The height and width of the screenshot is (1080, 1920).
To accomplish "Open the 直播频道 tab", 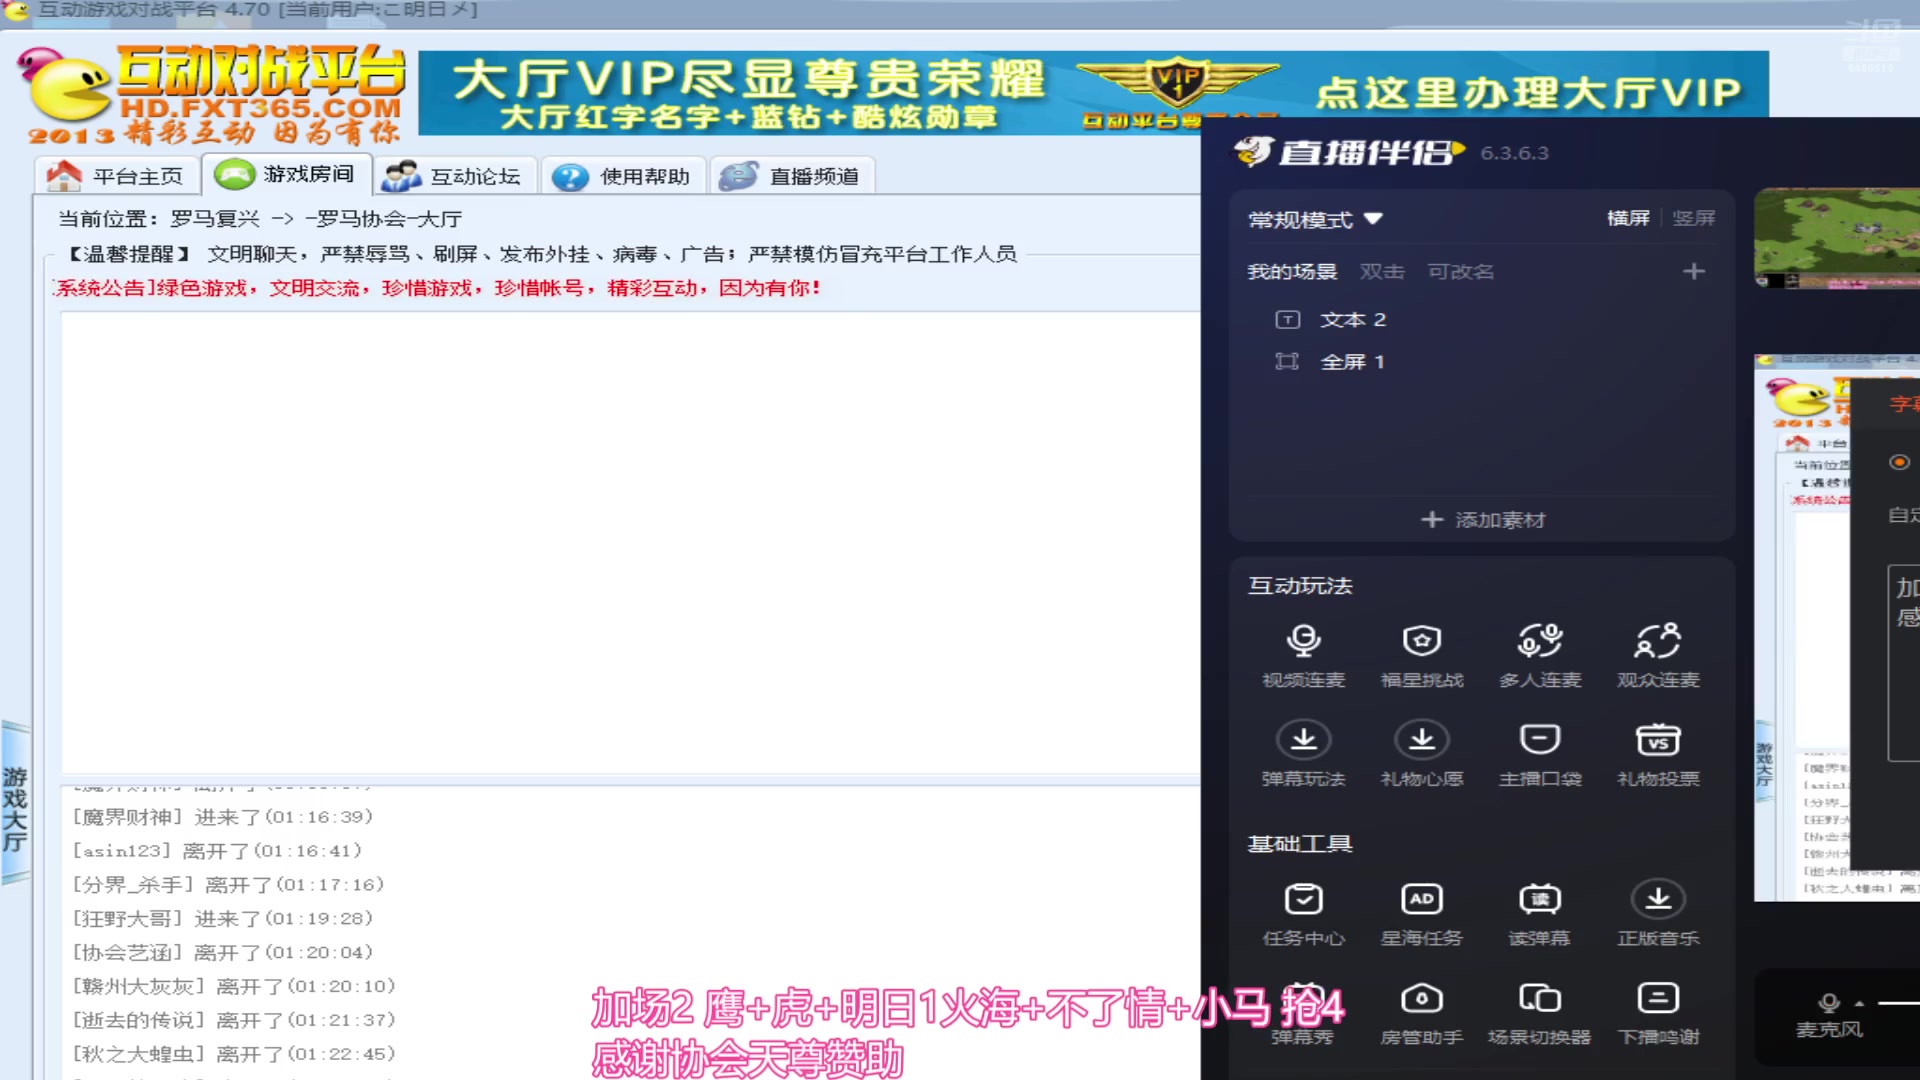I will point(791,176).
